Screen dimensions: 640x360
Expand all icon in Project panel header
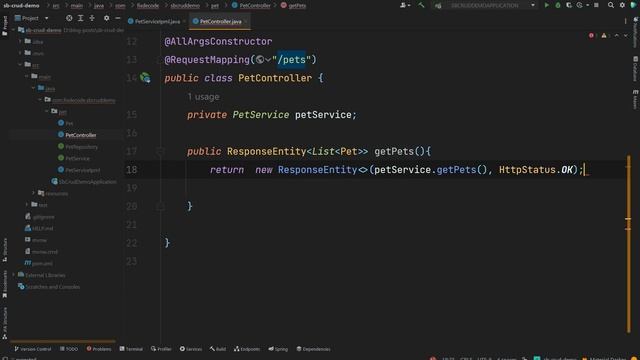tap(80, 18)
